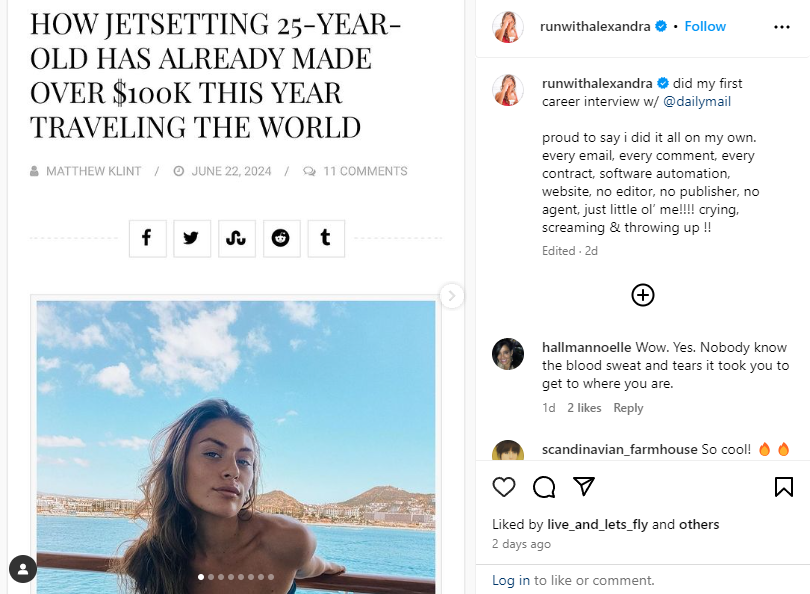
Task: View the 2 likes on hallmannoelle's comment
Action: pos(584,408)
